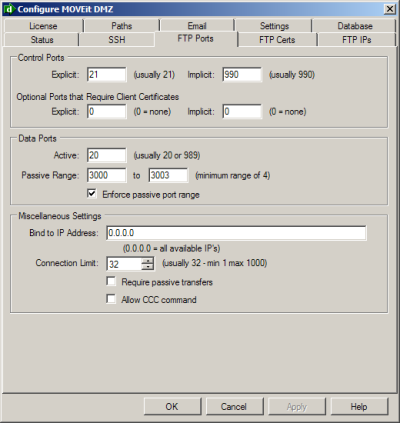
Task: Switch to the Email tab
Action: click(197, 26)
